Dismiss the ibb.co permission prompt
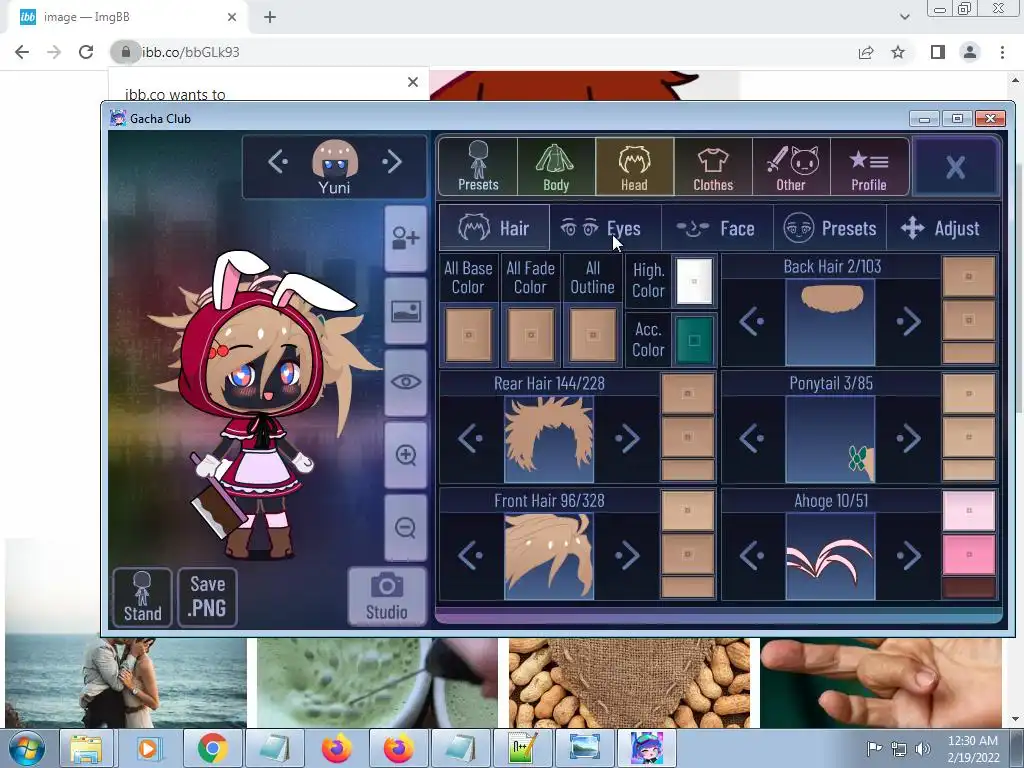Viewport: 1024px width, 768px height. pyautogui.click(x=413, y=82)
